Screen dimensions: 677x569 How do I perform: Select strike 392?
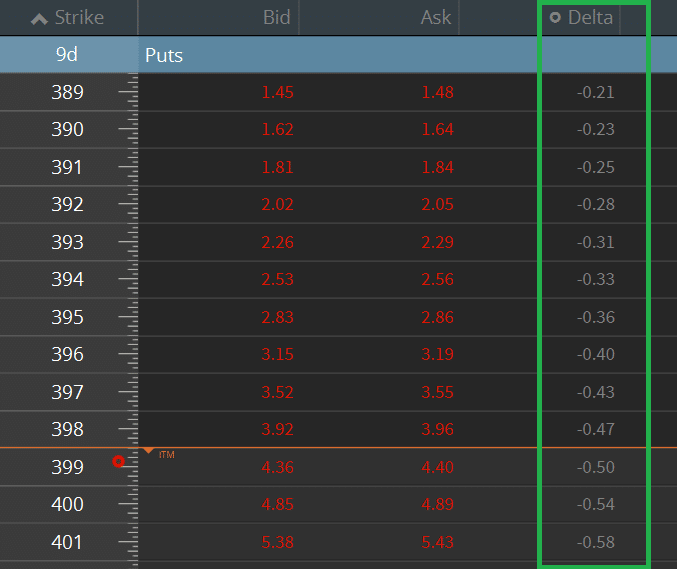coord(67,205)
